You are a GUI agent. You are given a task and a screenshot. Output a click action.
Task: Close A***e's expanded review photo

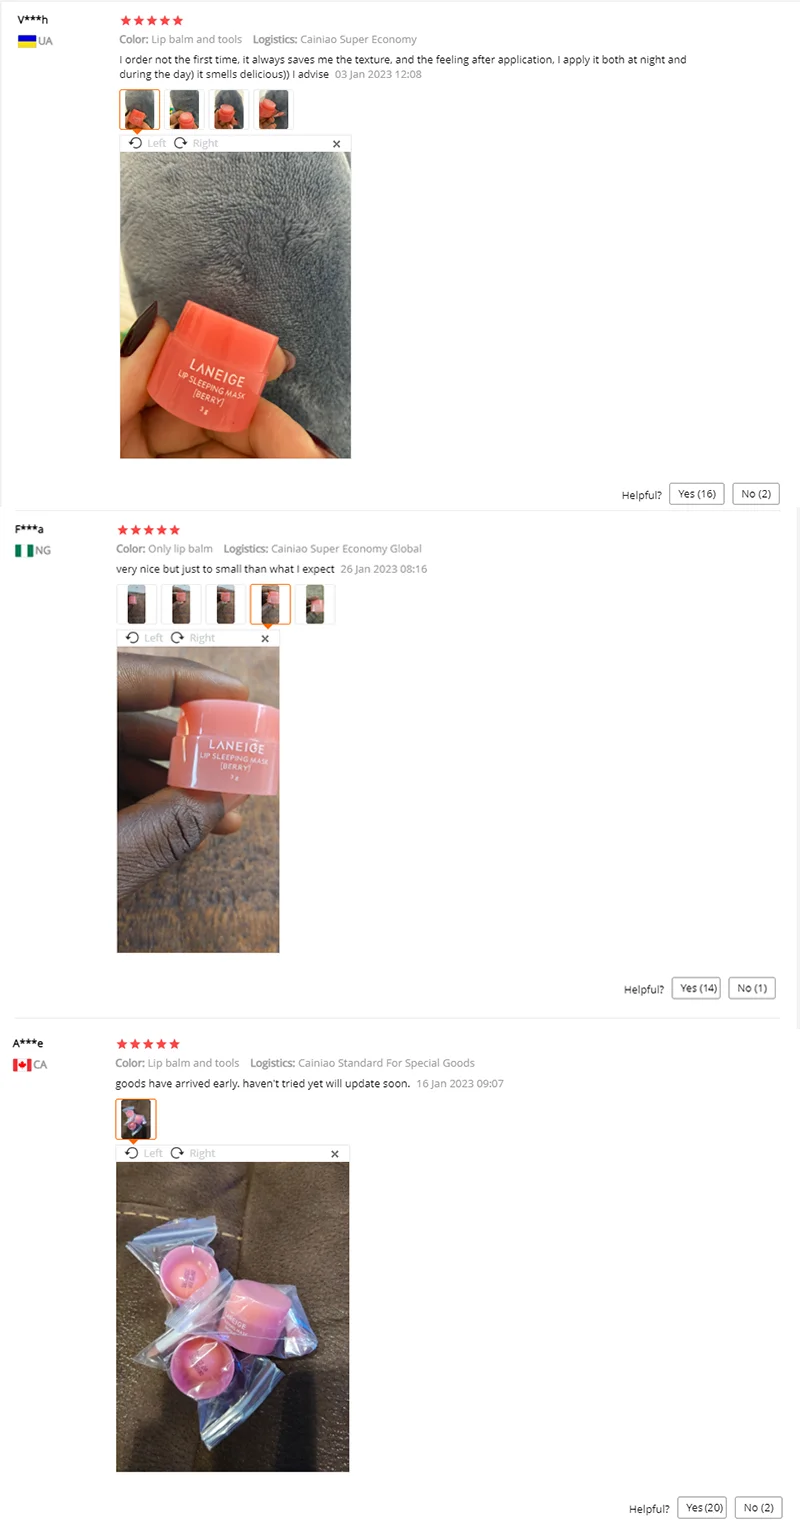[x=335, y=1154]
